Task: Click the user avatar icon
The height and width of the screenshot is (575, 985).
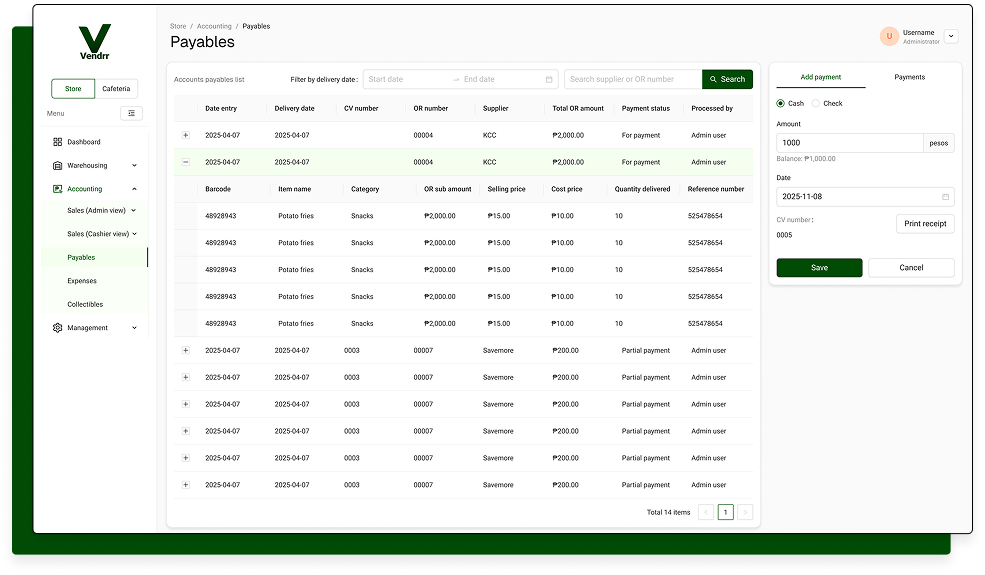Action: click(x=889, y=36)
